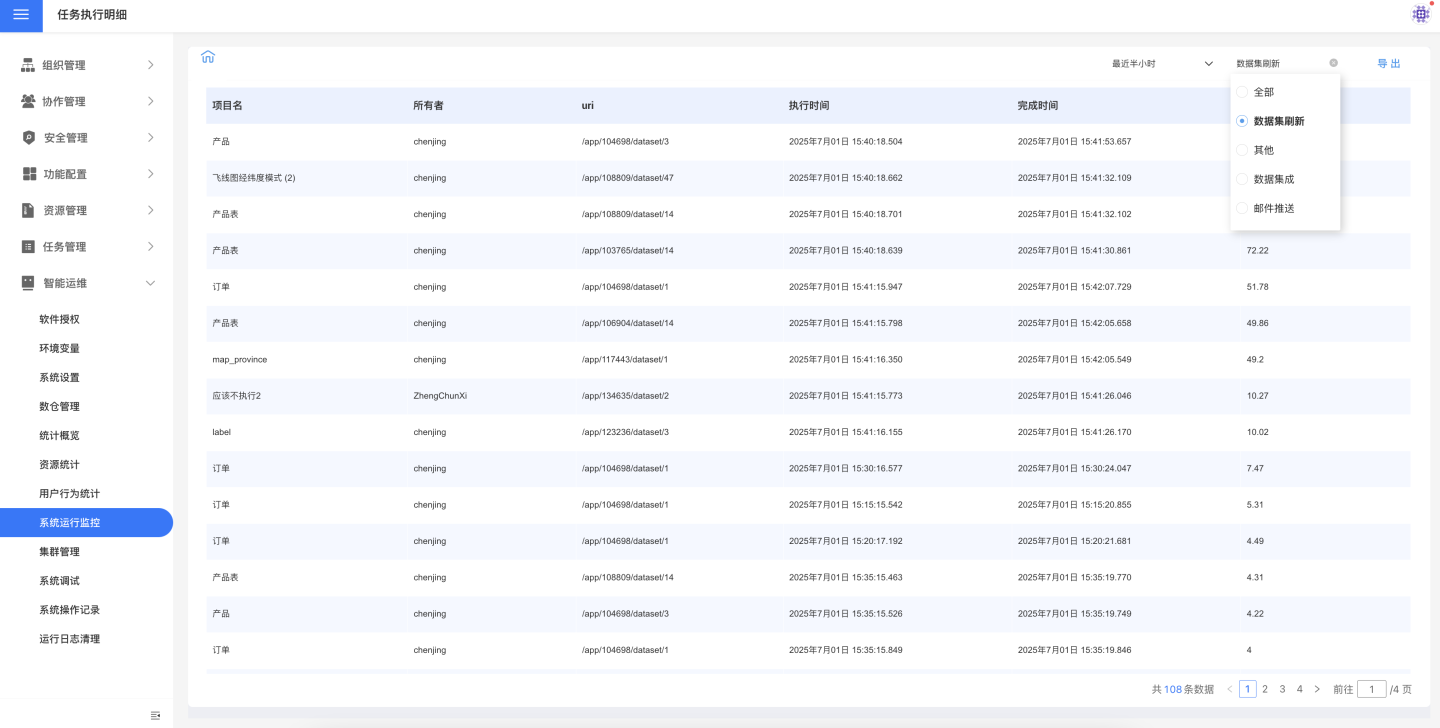Choose the 邮件推送 radio option

1242,208
